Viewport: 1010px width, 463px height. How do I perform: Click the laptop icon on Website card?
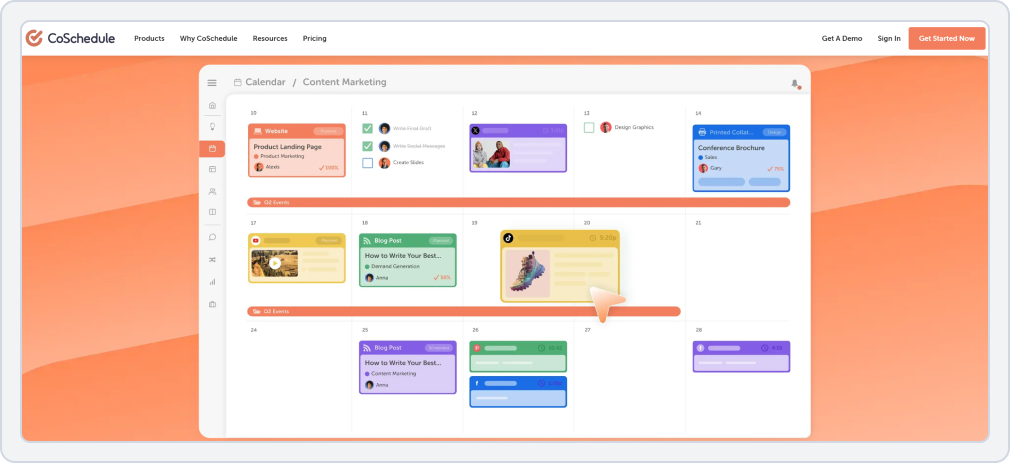tap(258, 131)
